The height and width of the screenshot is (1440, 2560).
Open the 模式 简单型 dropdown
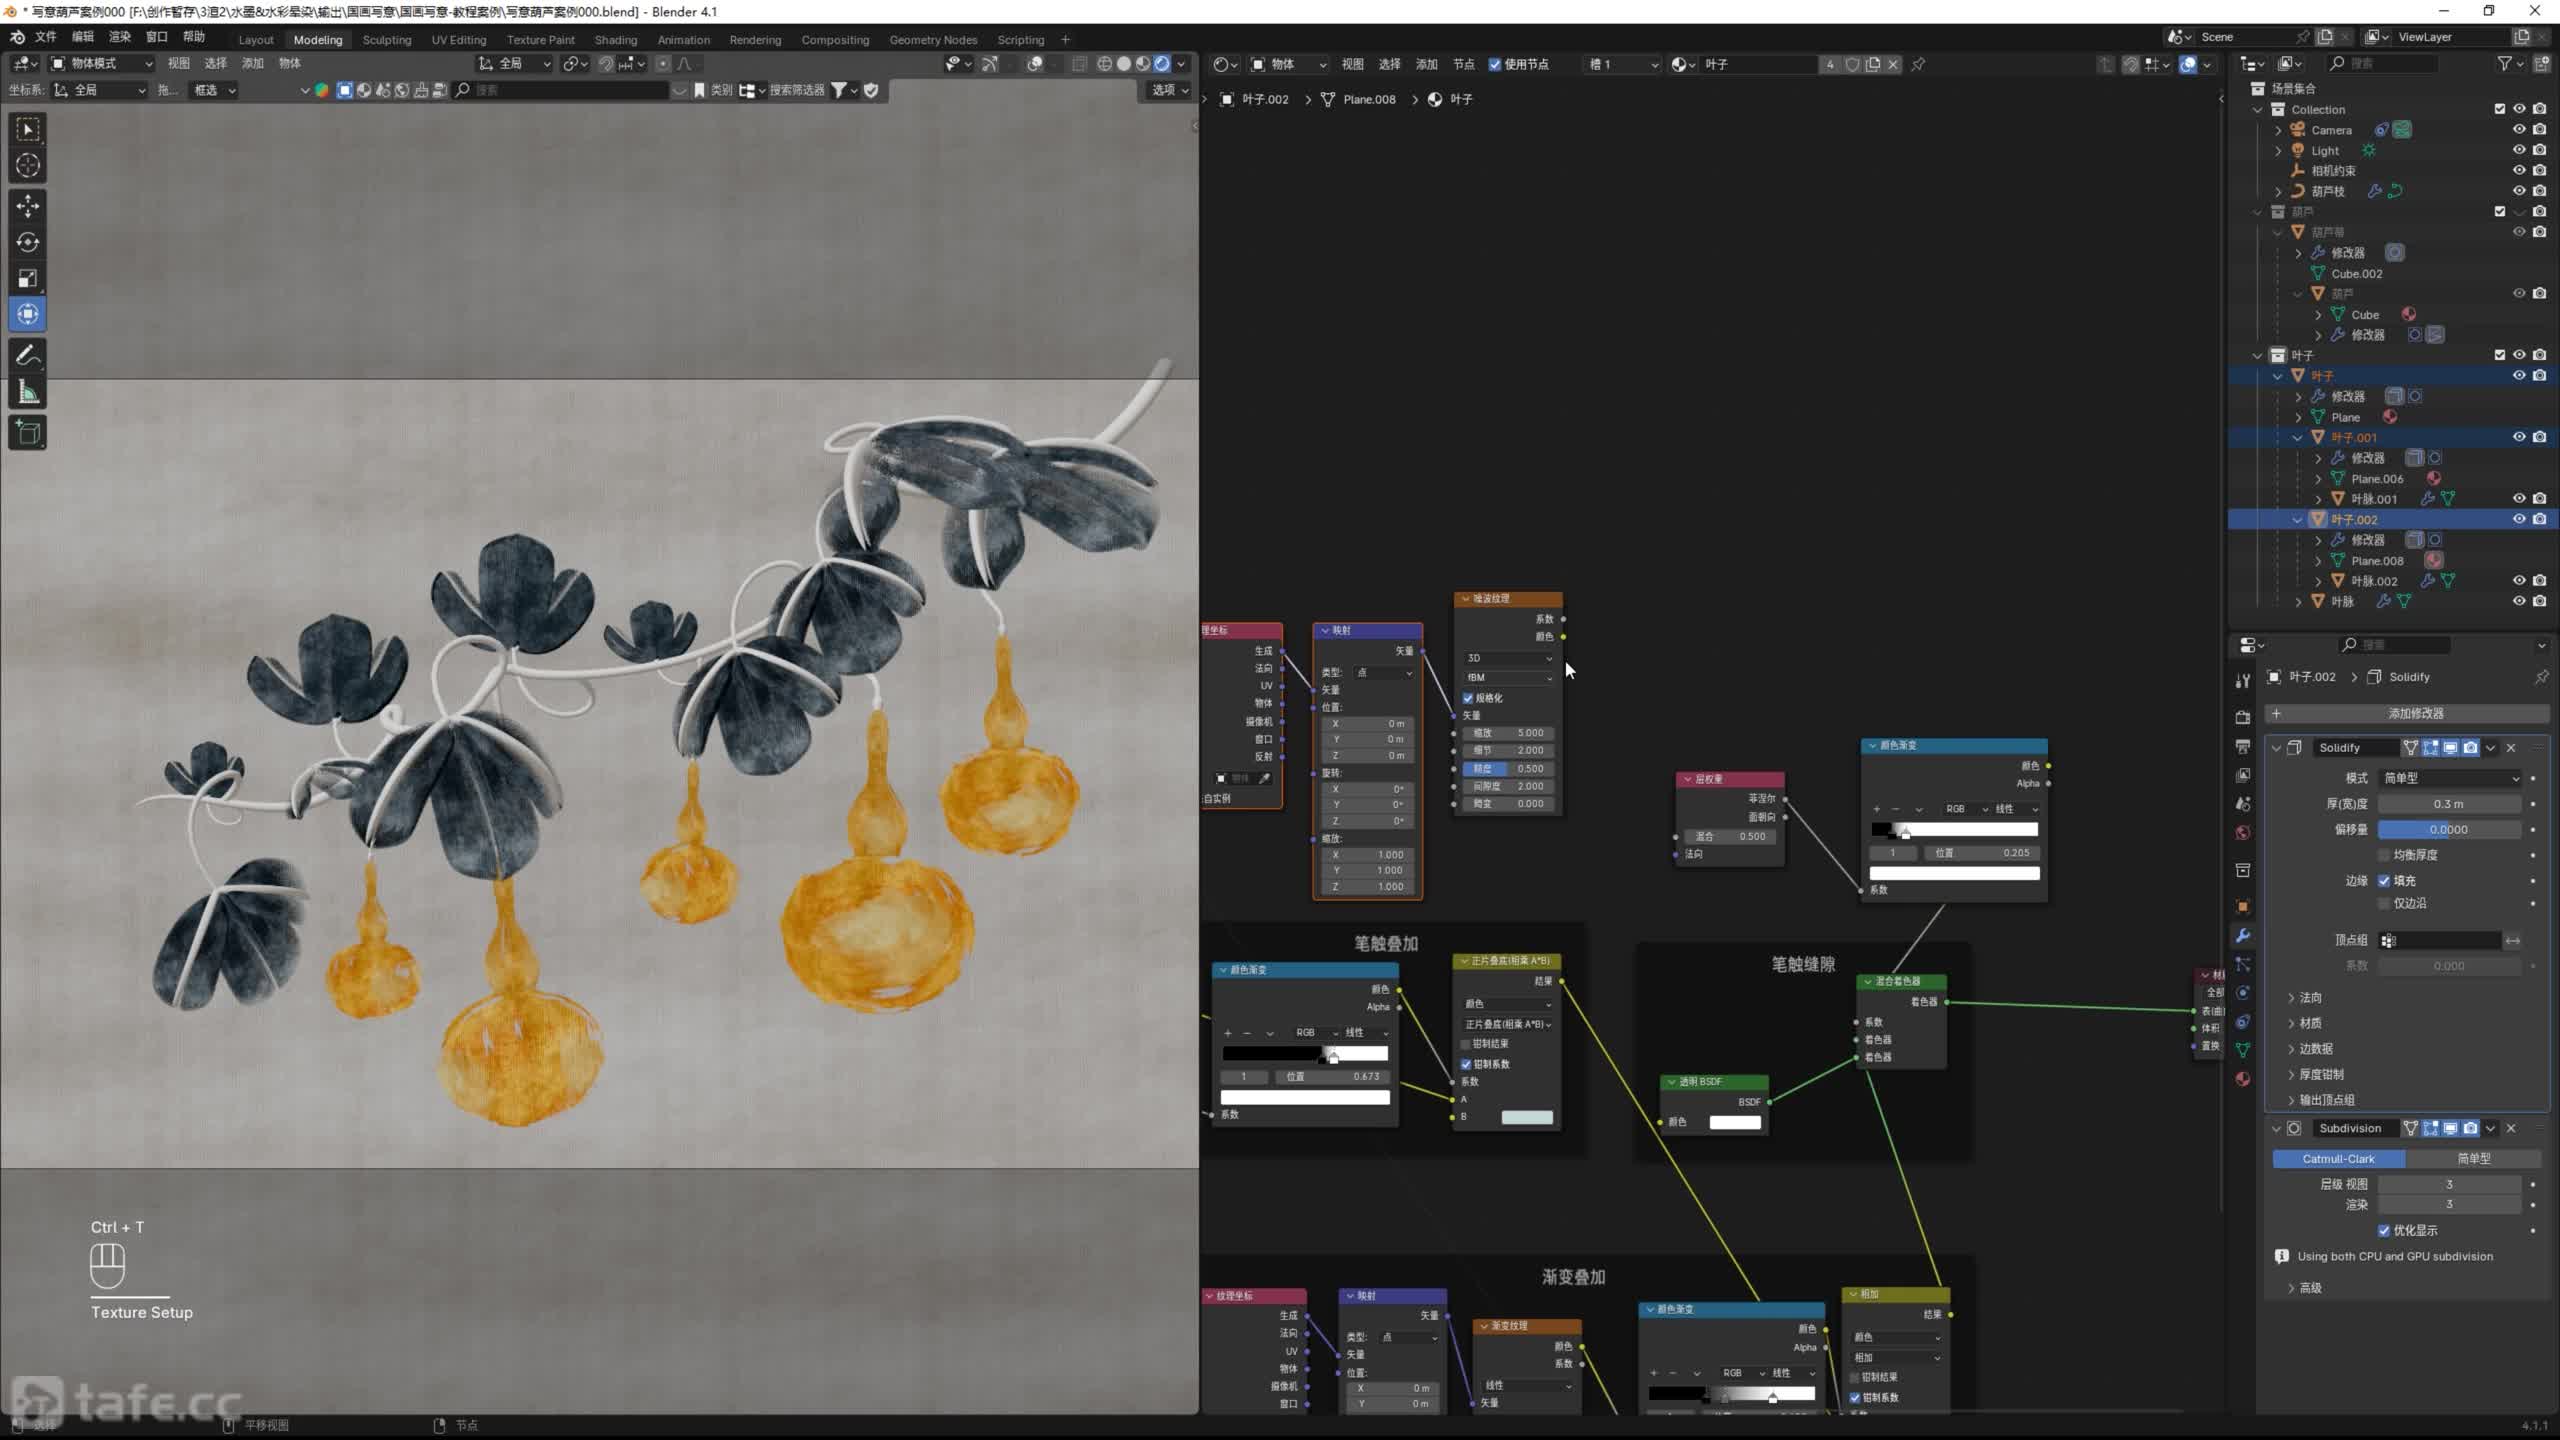pos(2449,778)
